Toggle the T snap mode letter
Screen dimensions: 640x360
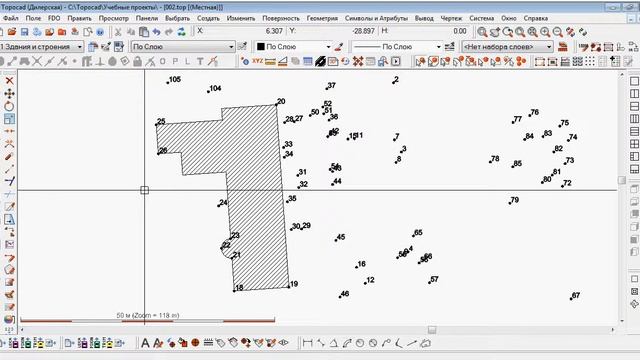pyautogui.click(x=200, y=62)
